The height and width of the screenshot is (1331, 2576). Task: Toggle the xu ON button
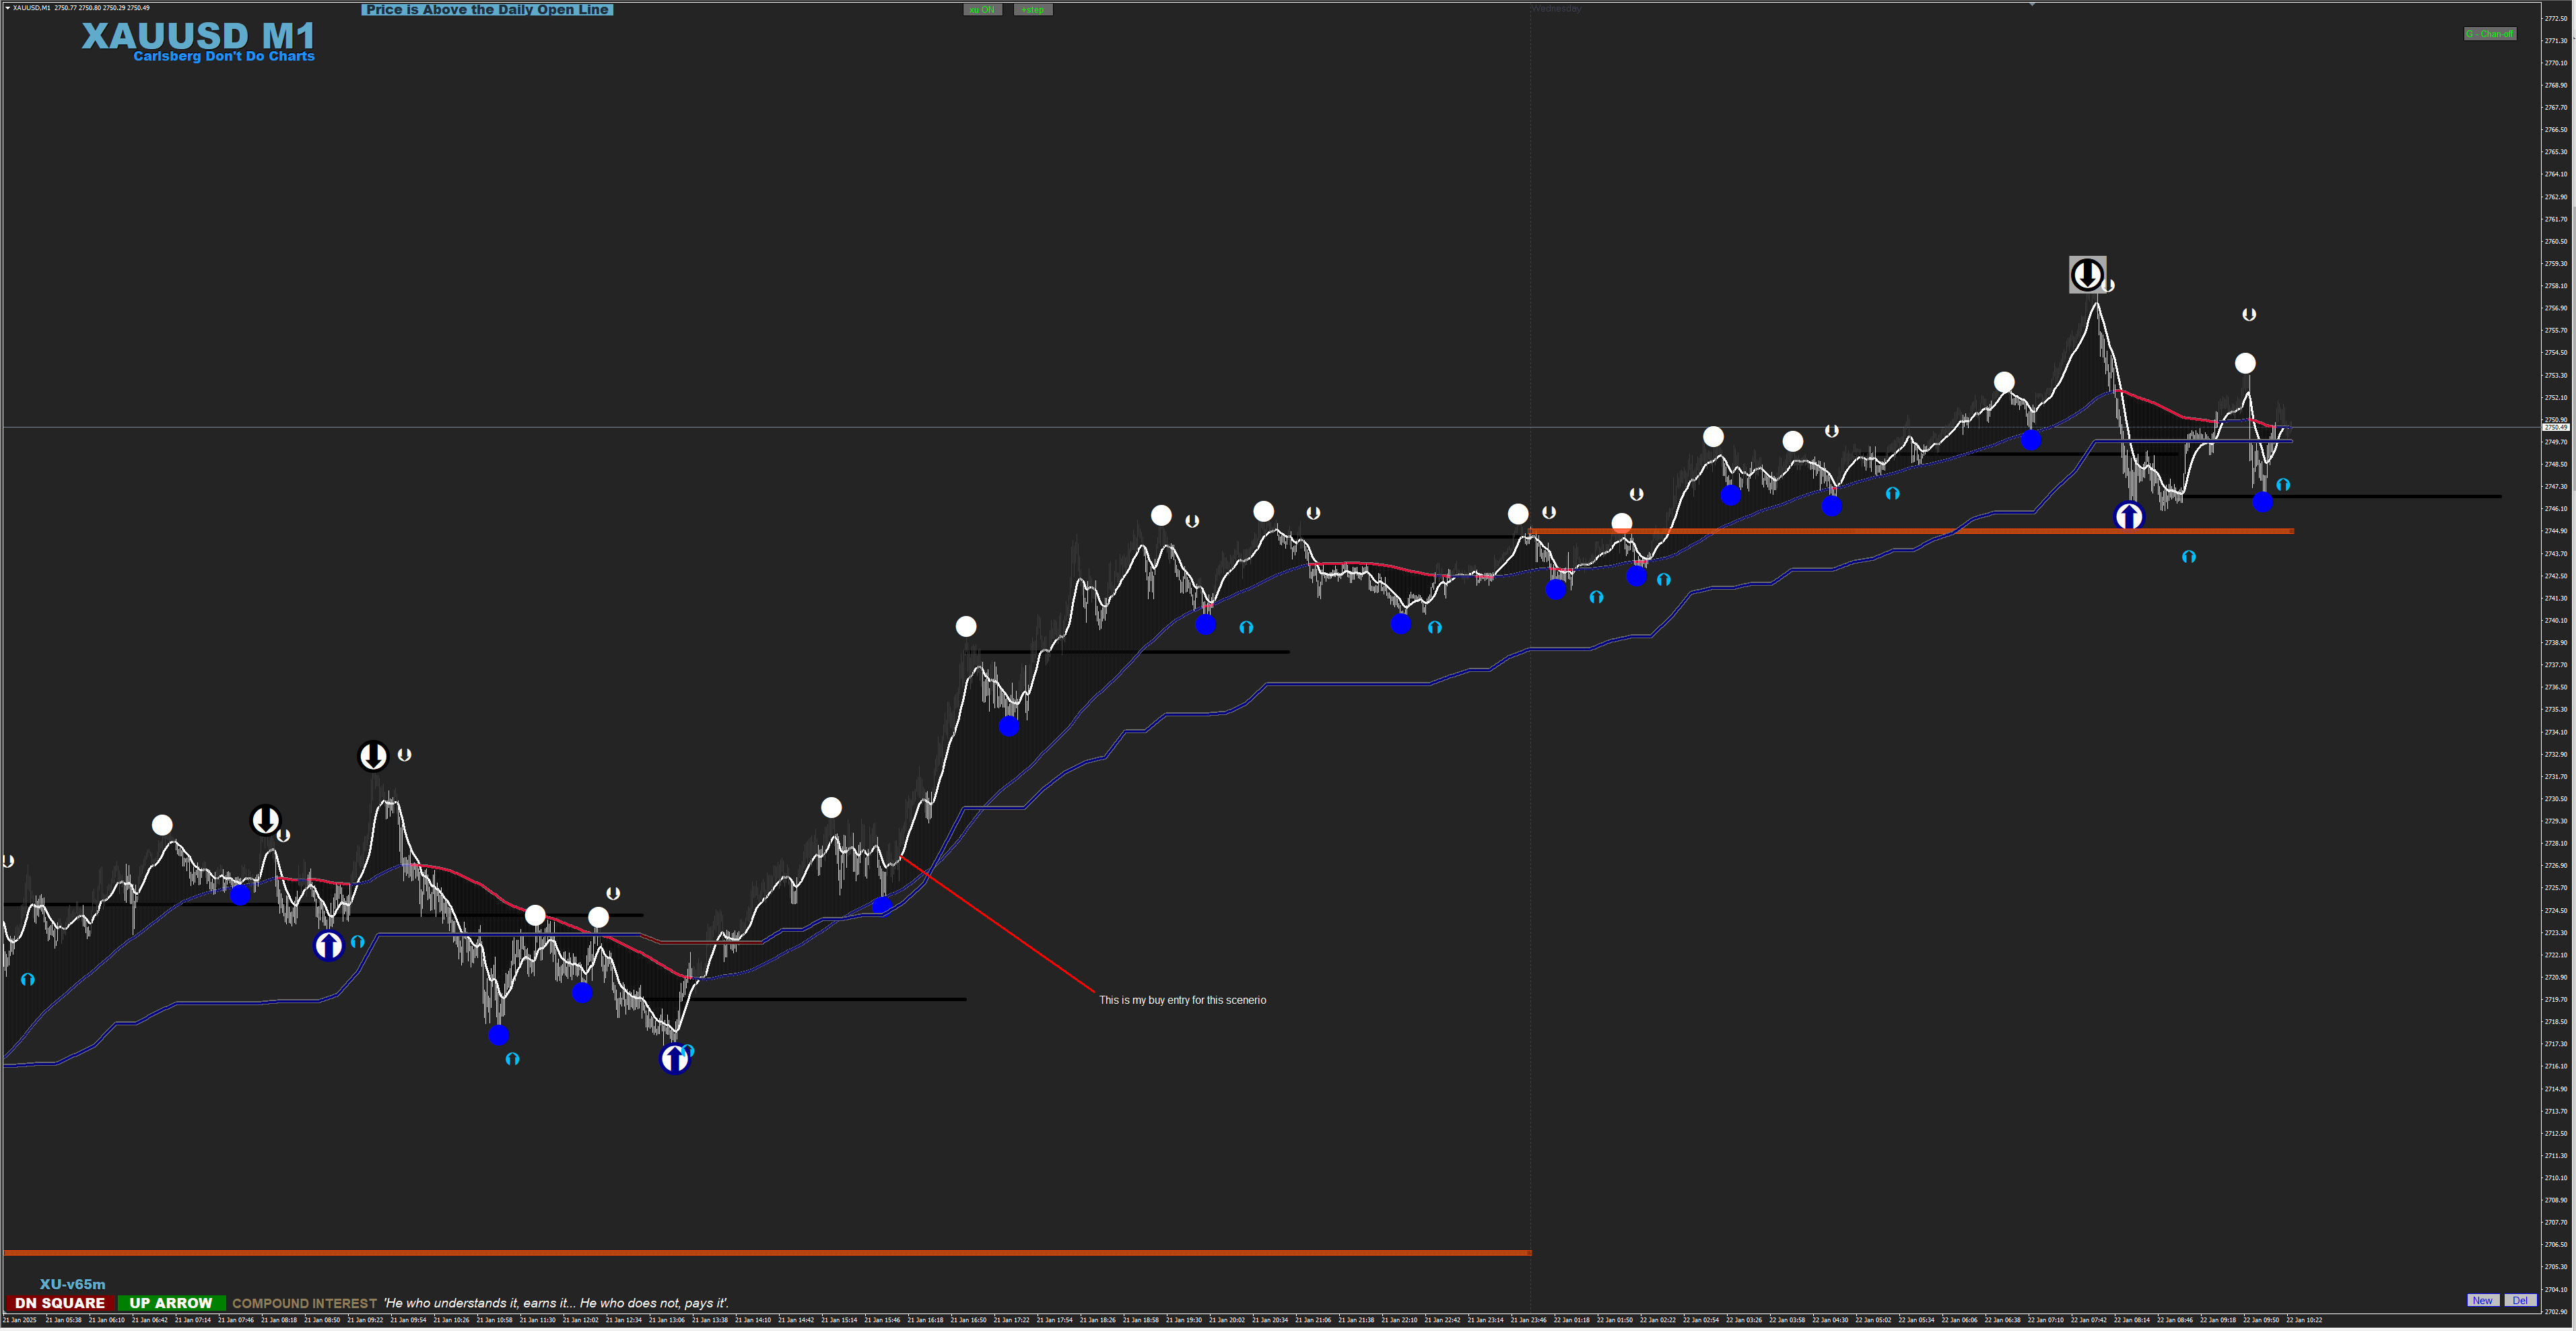tap(982, 10)
